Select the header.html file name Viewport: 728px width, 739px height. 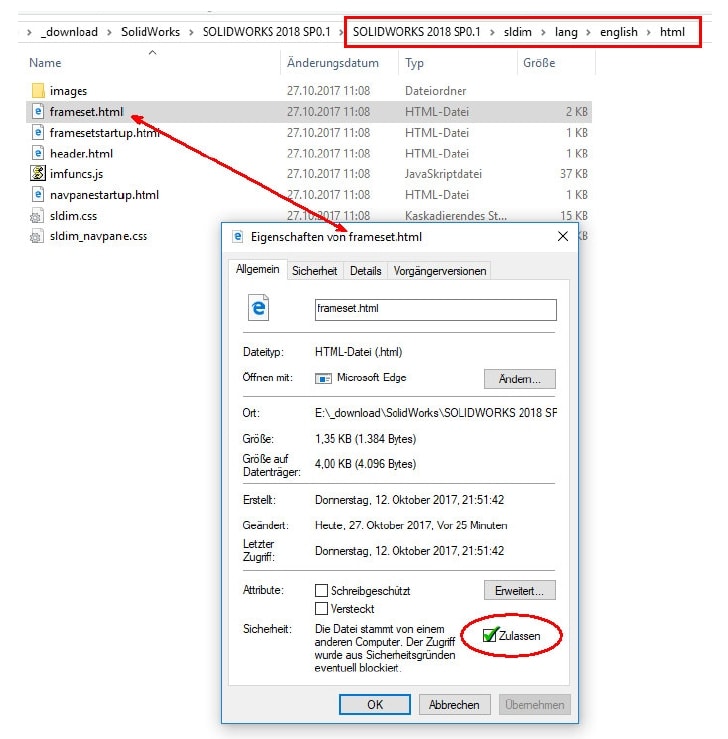(x=82, y=154)
